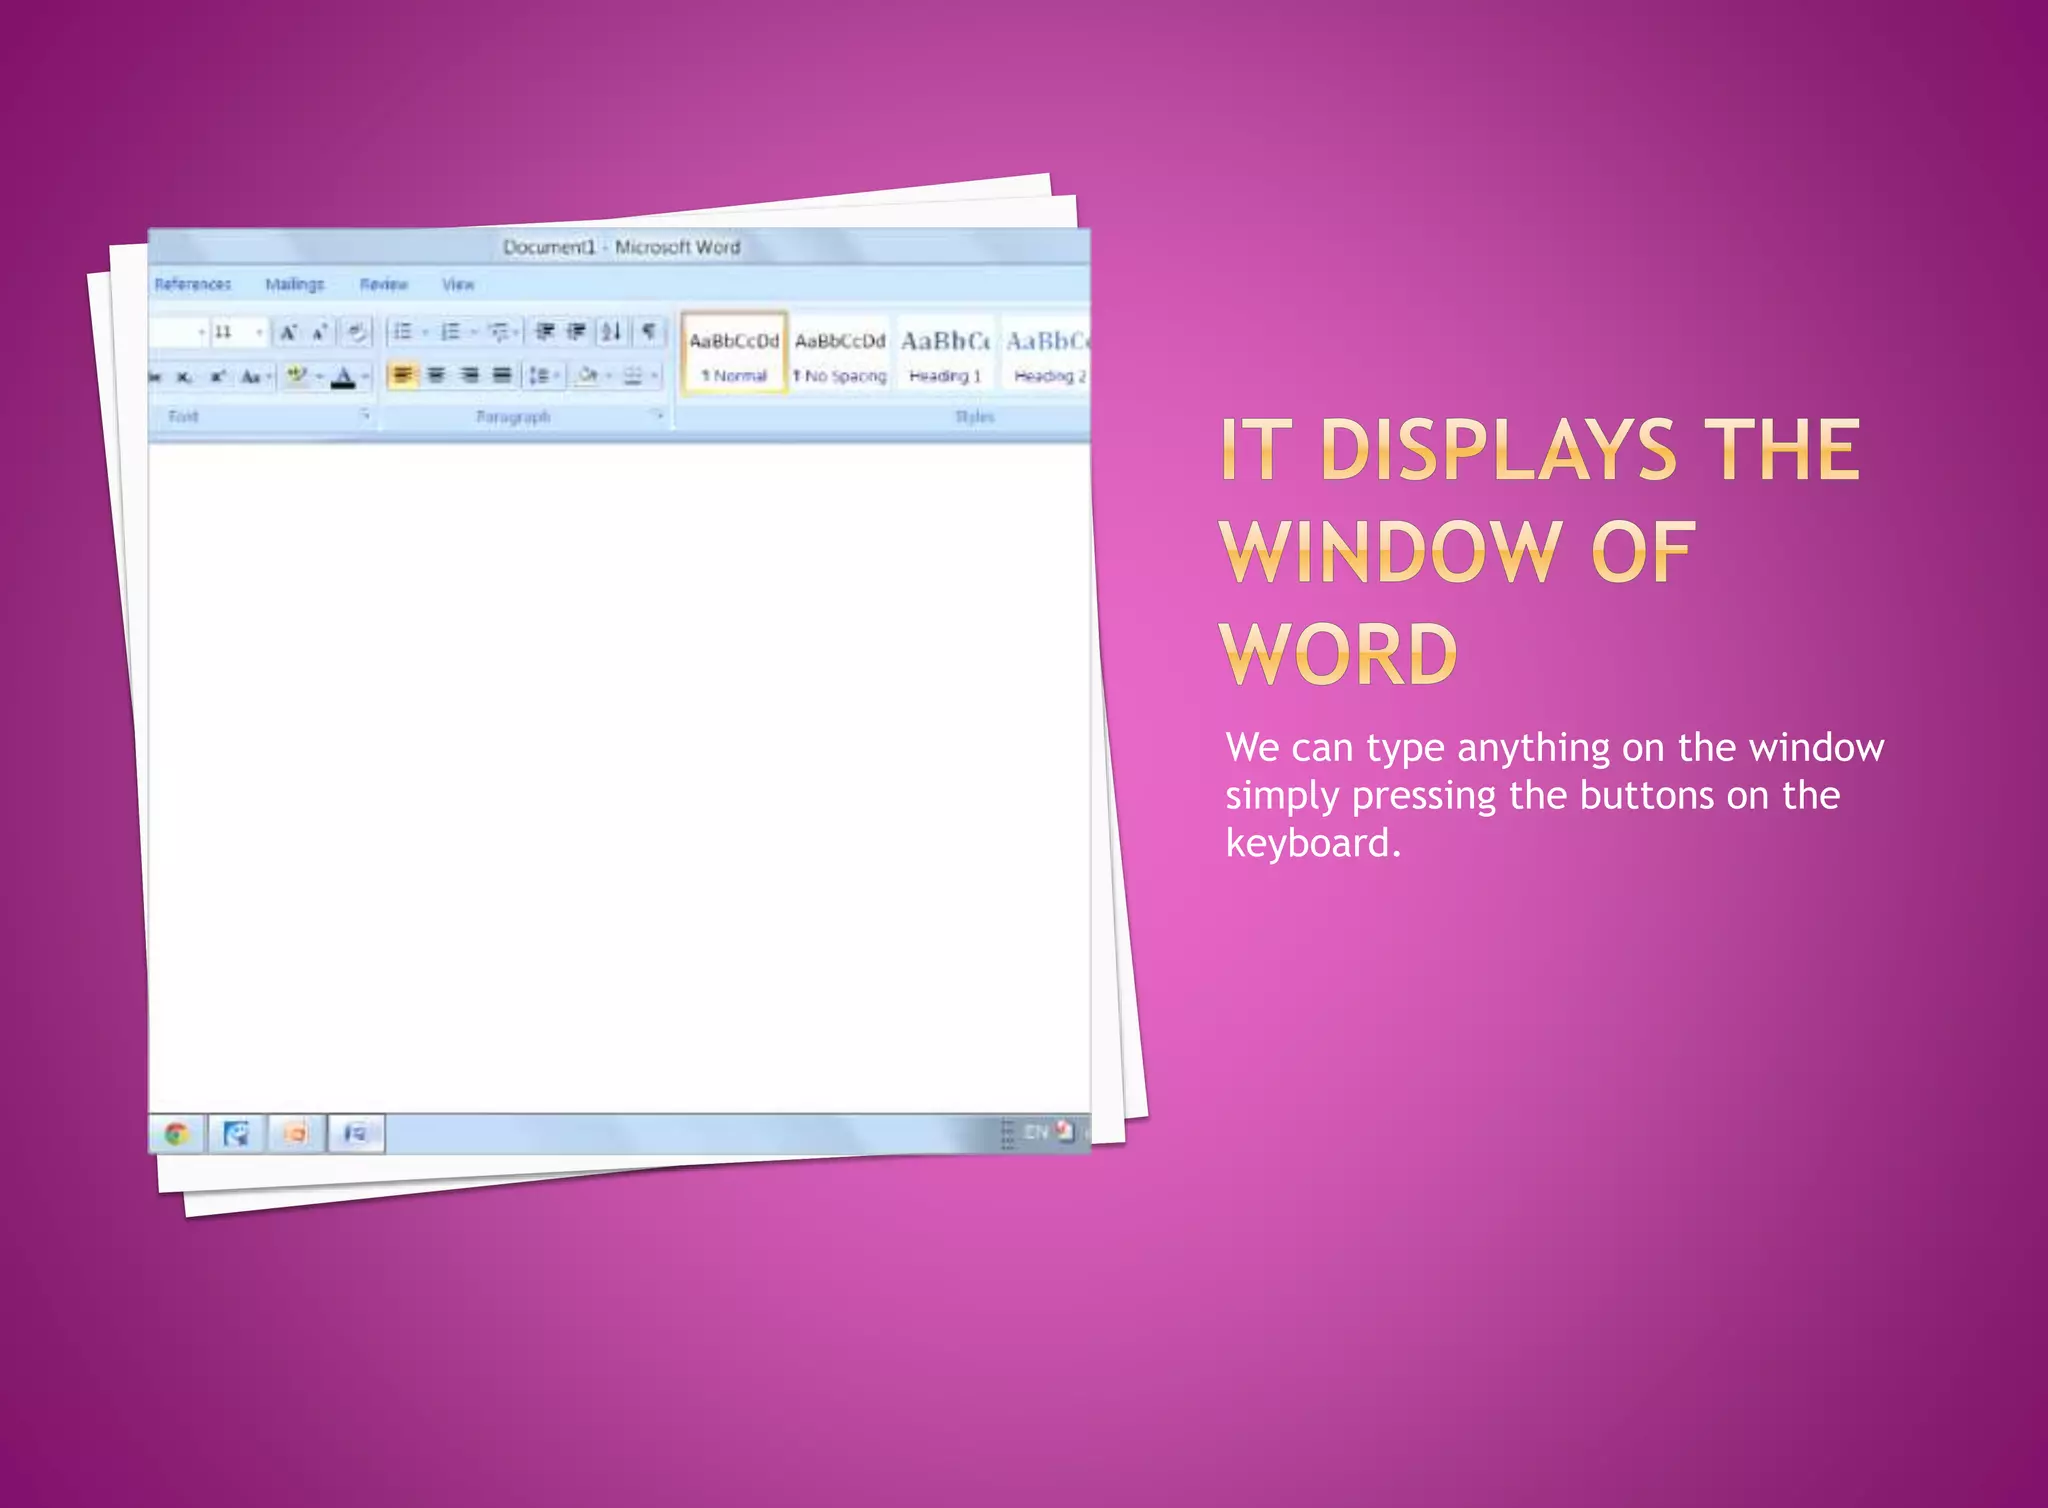The image size is (2048, 1508).
Task: Open font color dropdown arrow
Action: [x=365, y=377]
